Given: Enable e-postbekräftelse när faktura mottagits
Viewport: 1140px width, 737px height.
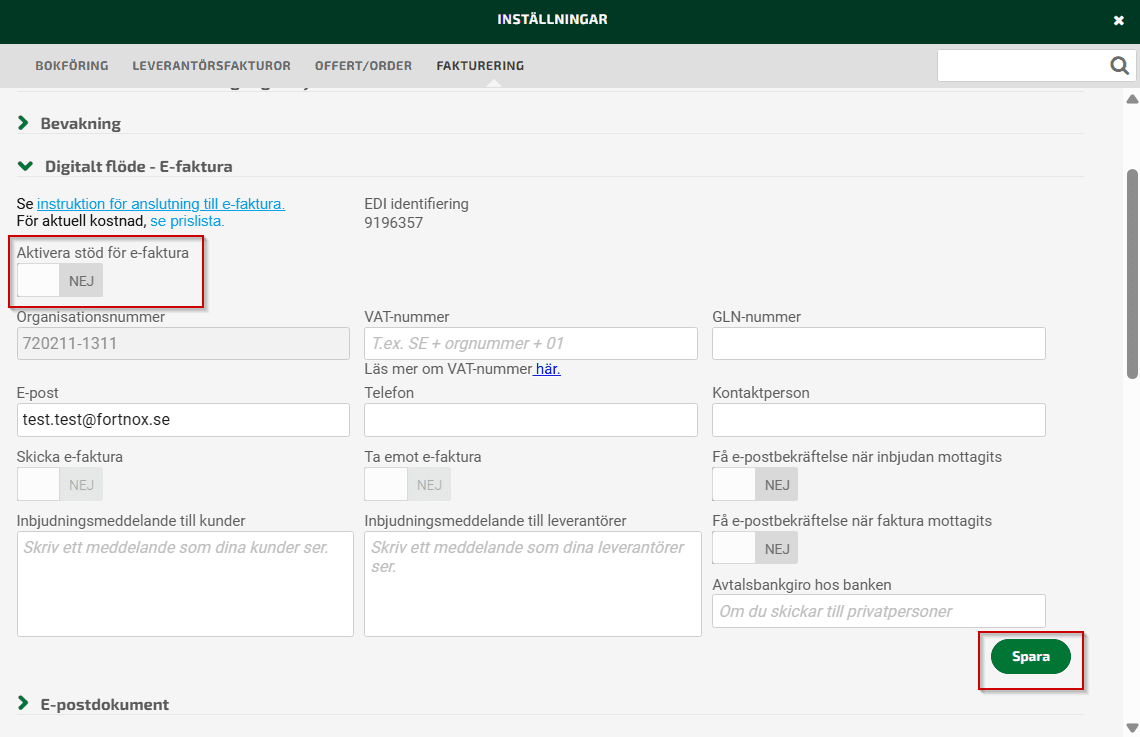Looking at the screenshot, I should tap(754, 548).
